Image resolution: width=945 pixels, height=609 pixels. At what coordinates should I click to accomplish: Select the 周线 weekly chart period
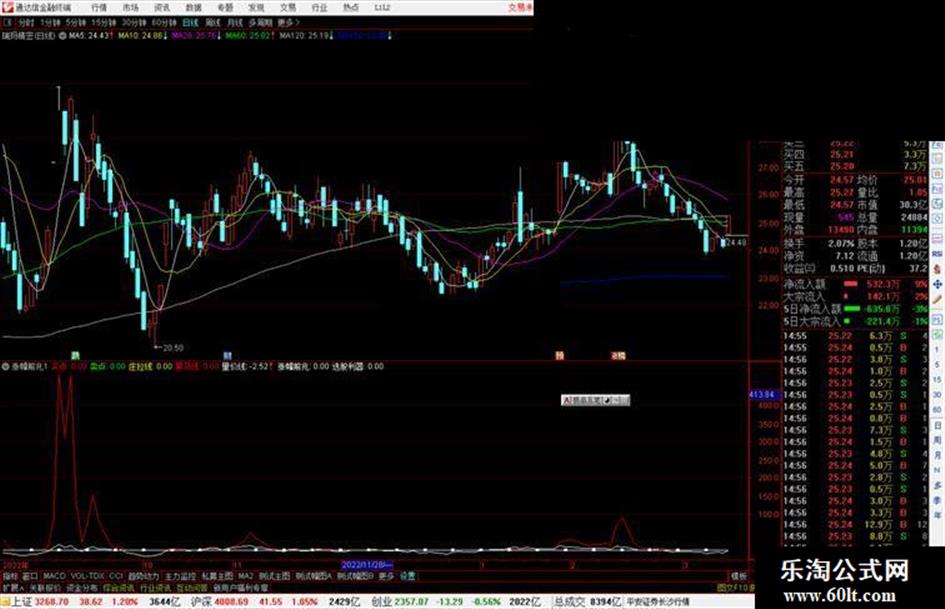pos(213,22)
